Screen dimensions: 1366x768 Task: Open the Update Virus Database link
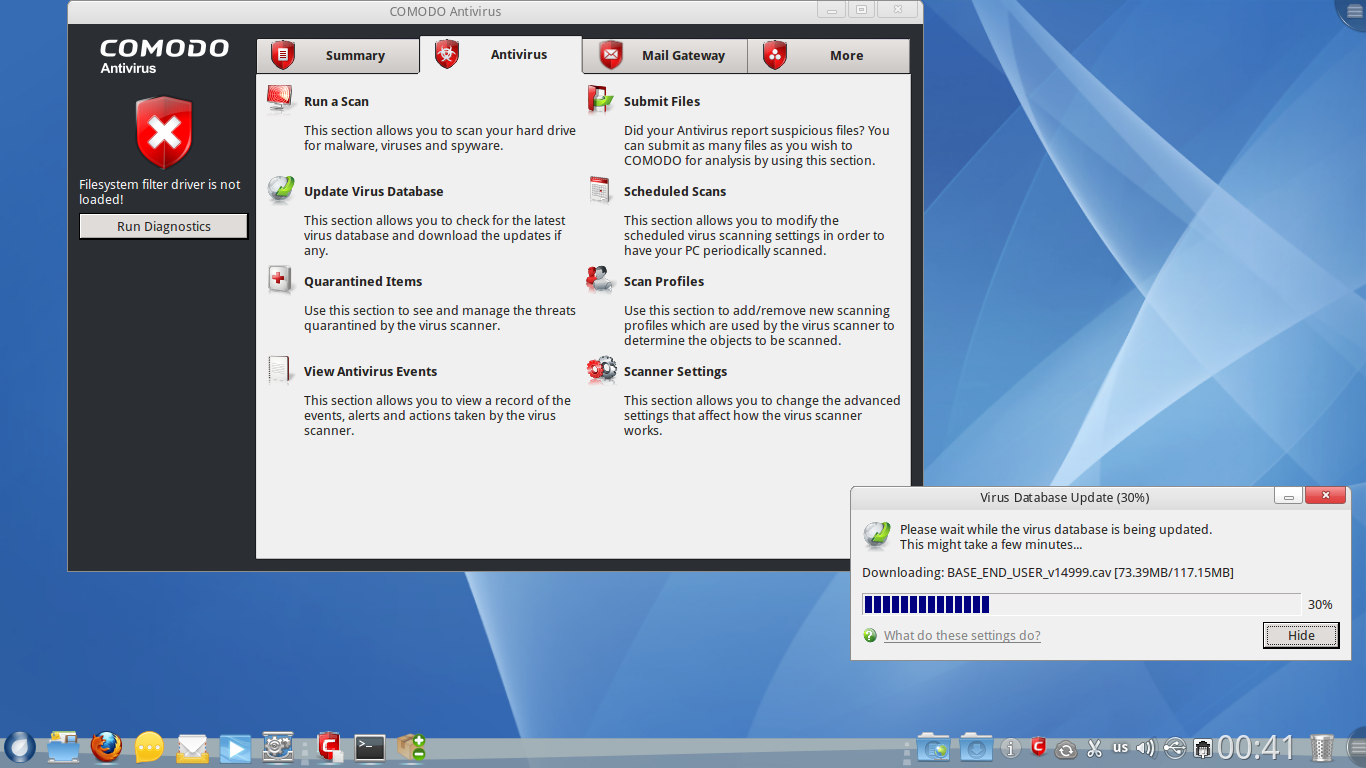tap(374, 191)
